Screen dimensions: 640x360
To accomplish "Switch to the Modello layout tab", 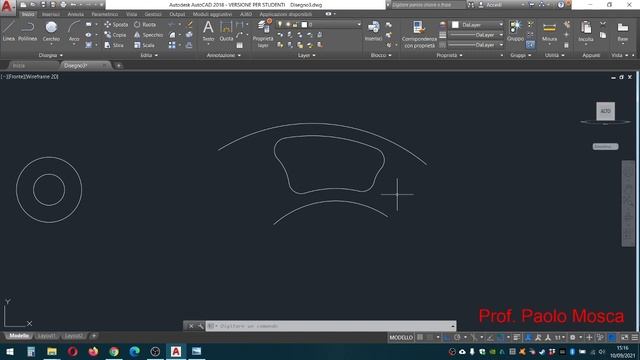I will (19, 336).
